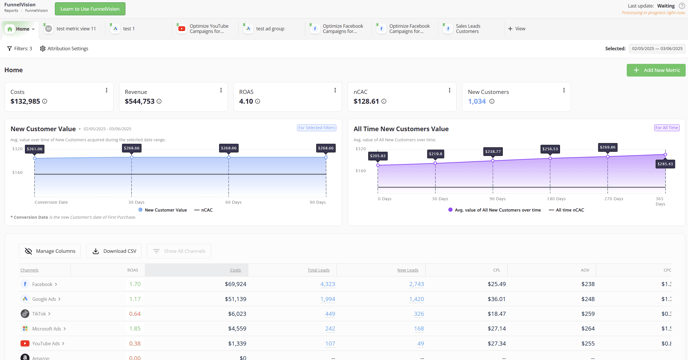Open the Revenue card three-dot menu
The width and height of the screenshot is (688, 360).
(221, 90)
